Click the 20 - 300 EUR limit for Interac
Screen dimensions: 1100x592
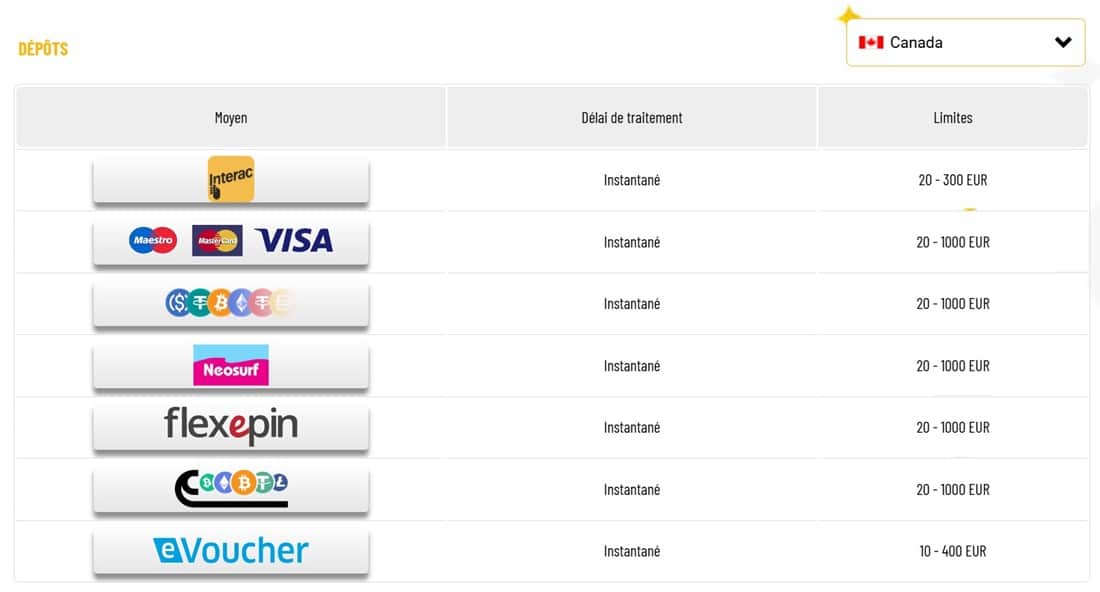tap(953, 180)
